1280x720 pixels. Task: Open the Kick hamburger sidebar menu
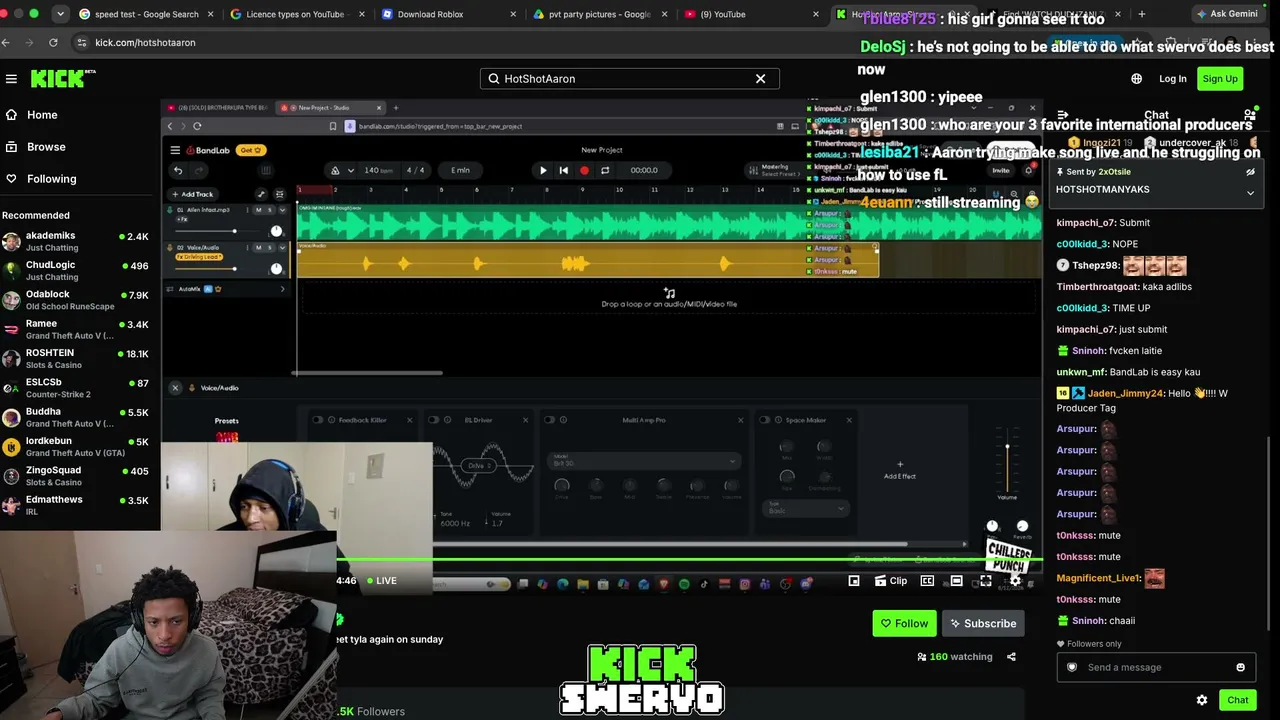click(11, 79)
